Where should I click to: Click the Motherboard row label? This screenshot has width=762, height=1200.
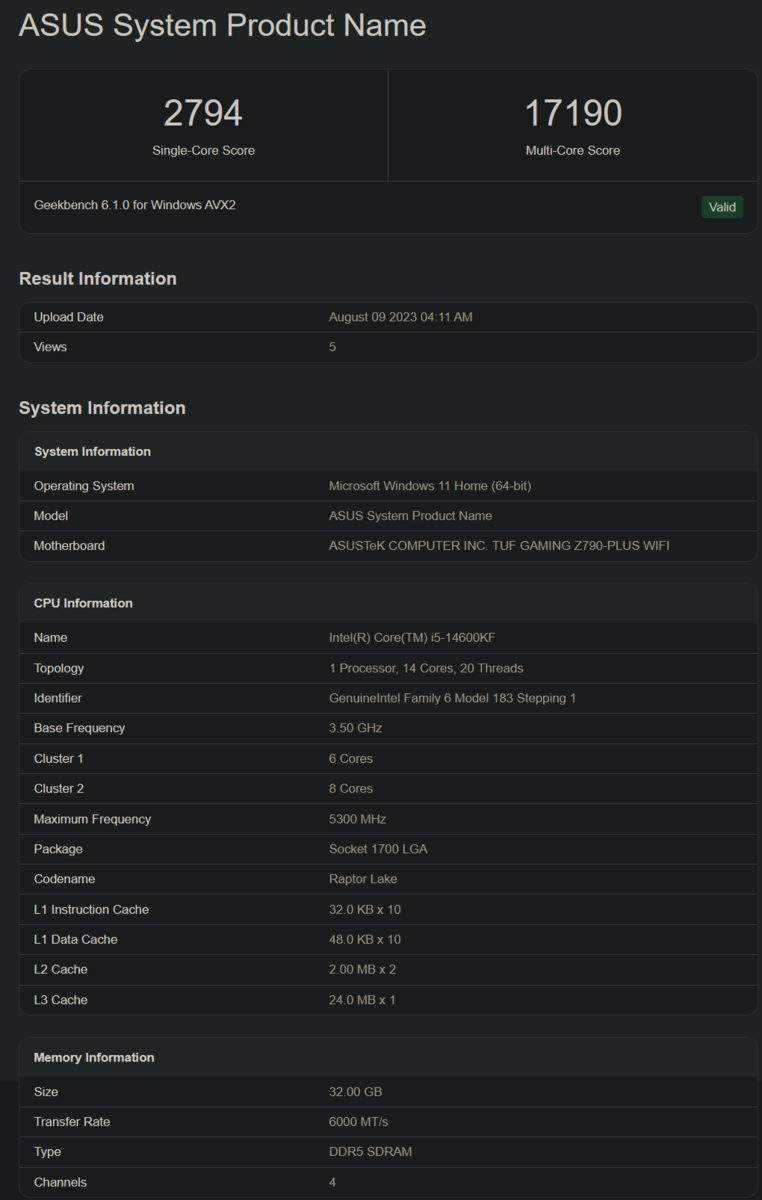point(69,546)
